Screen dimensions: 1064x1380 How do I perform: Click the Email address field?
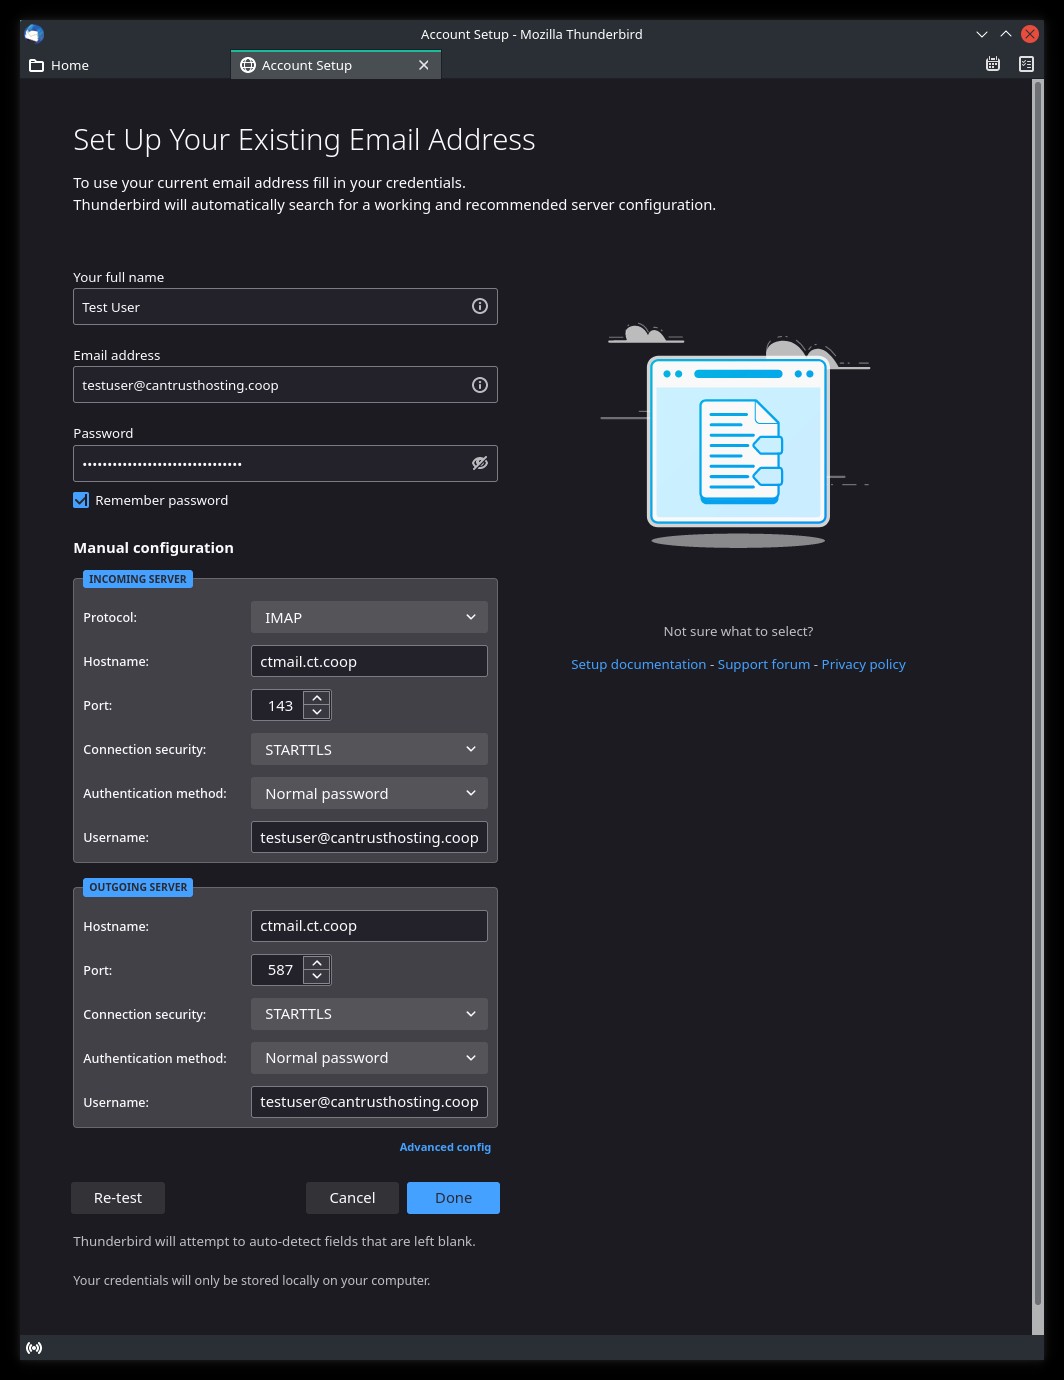[285, 384]
